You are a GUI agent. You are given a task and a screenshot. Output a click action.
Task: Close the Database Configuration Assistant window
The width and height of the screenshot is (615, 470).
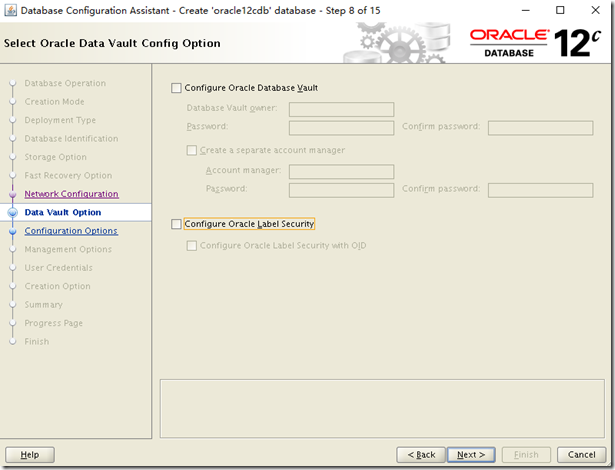(x=595, y=10)
